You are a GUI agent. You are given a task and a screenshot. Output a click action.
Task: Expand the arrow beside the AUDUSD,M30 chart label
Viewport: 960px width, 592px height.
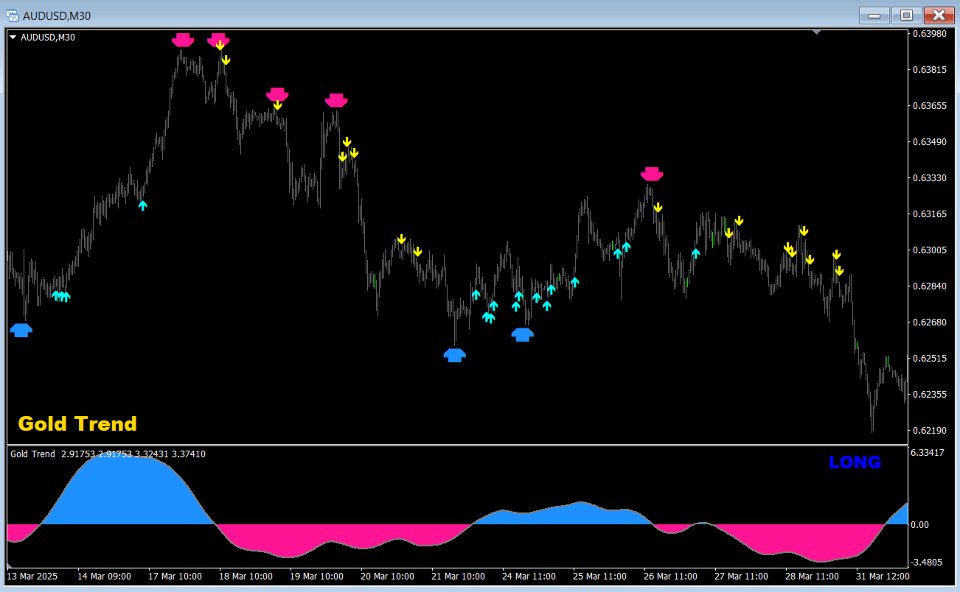coord(13,36)
